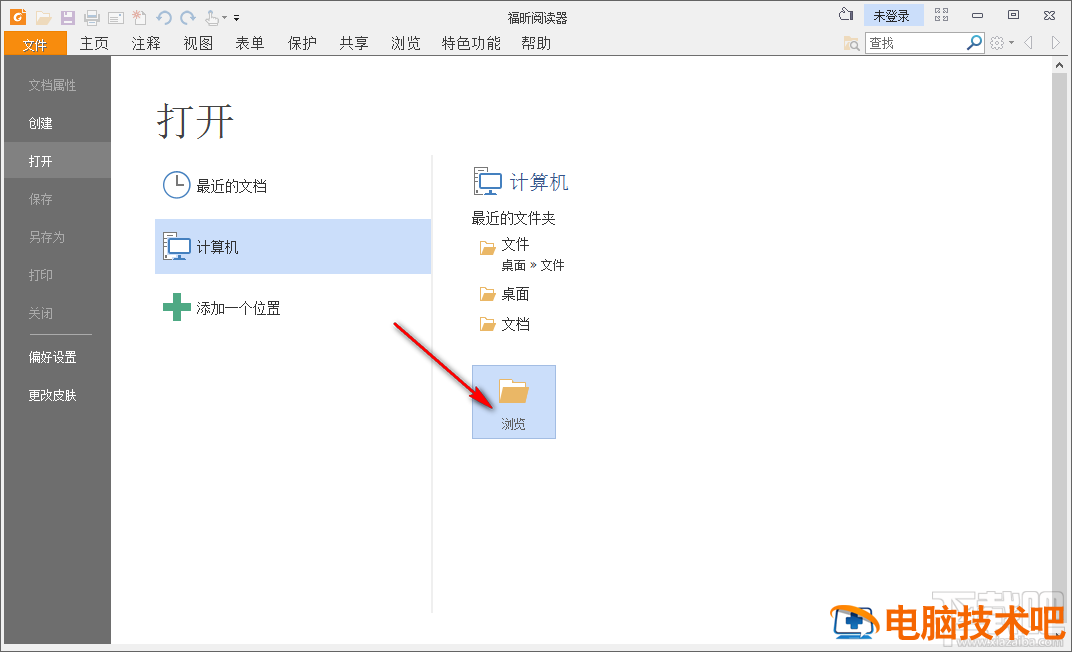This screenshot has width=1072, height=652.
Task: Click folder icon beside 桌面
Action: tap(487, 294)
